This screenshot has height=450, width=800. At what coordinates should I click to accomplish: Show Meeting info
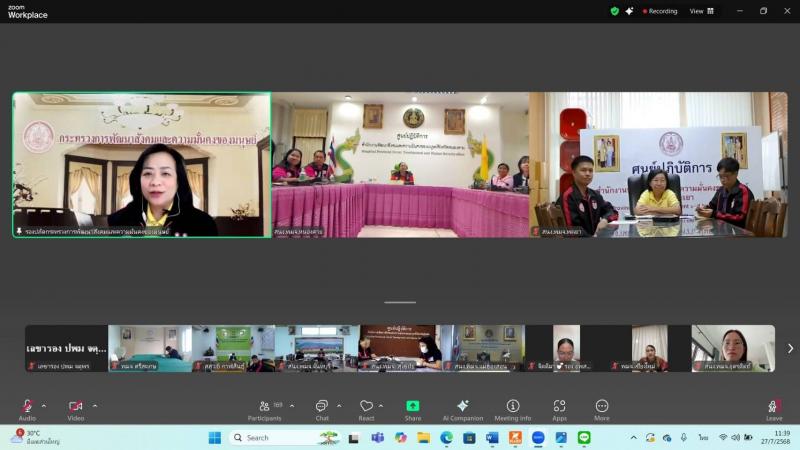(513, 410)
